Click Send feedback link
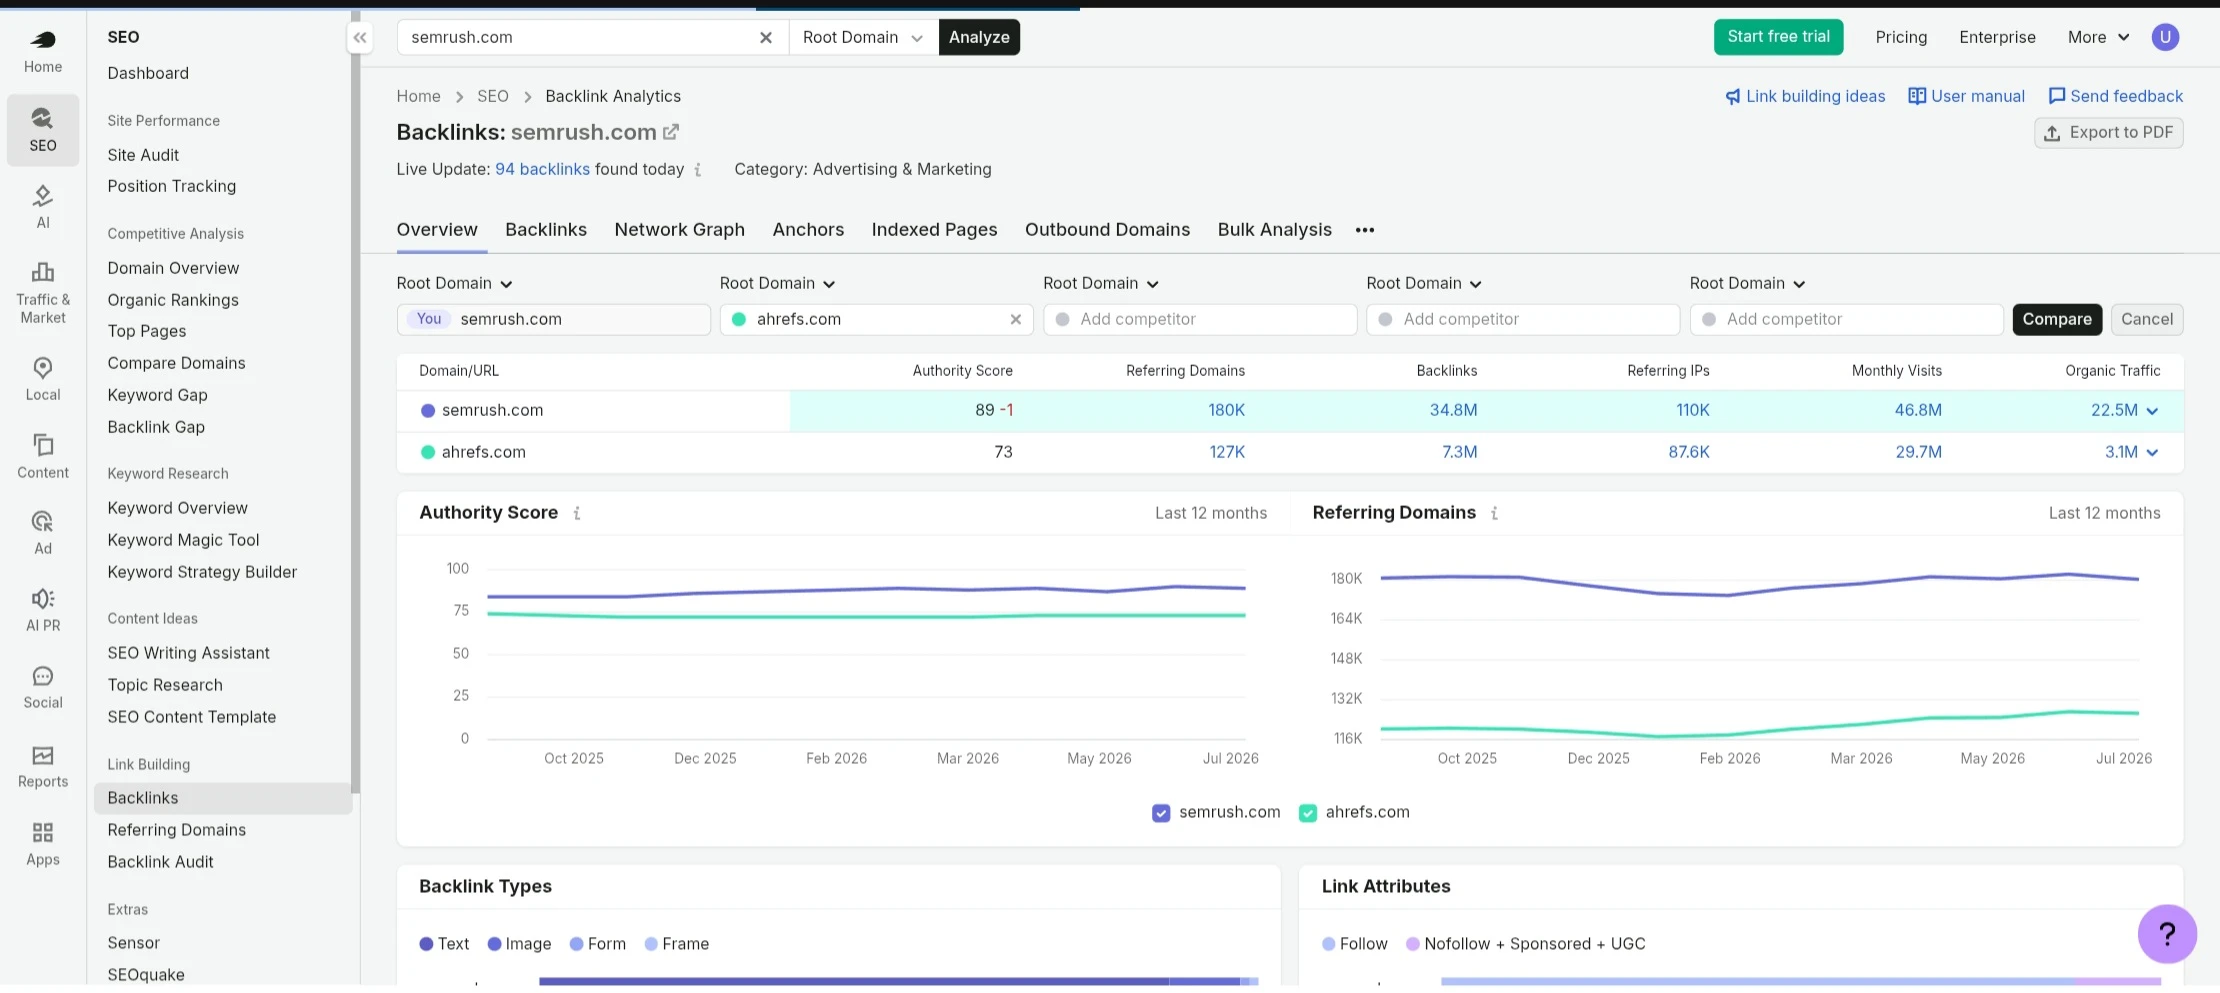This screenshot has width=2220, height=993. (2115, 96)
